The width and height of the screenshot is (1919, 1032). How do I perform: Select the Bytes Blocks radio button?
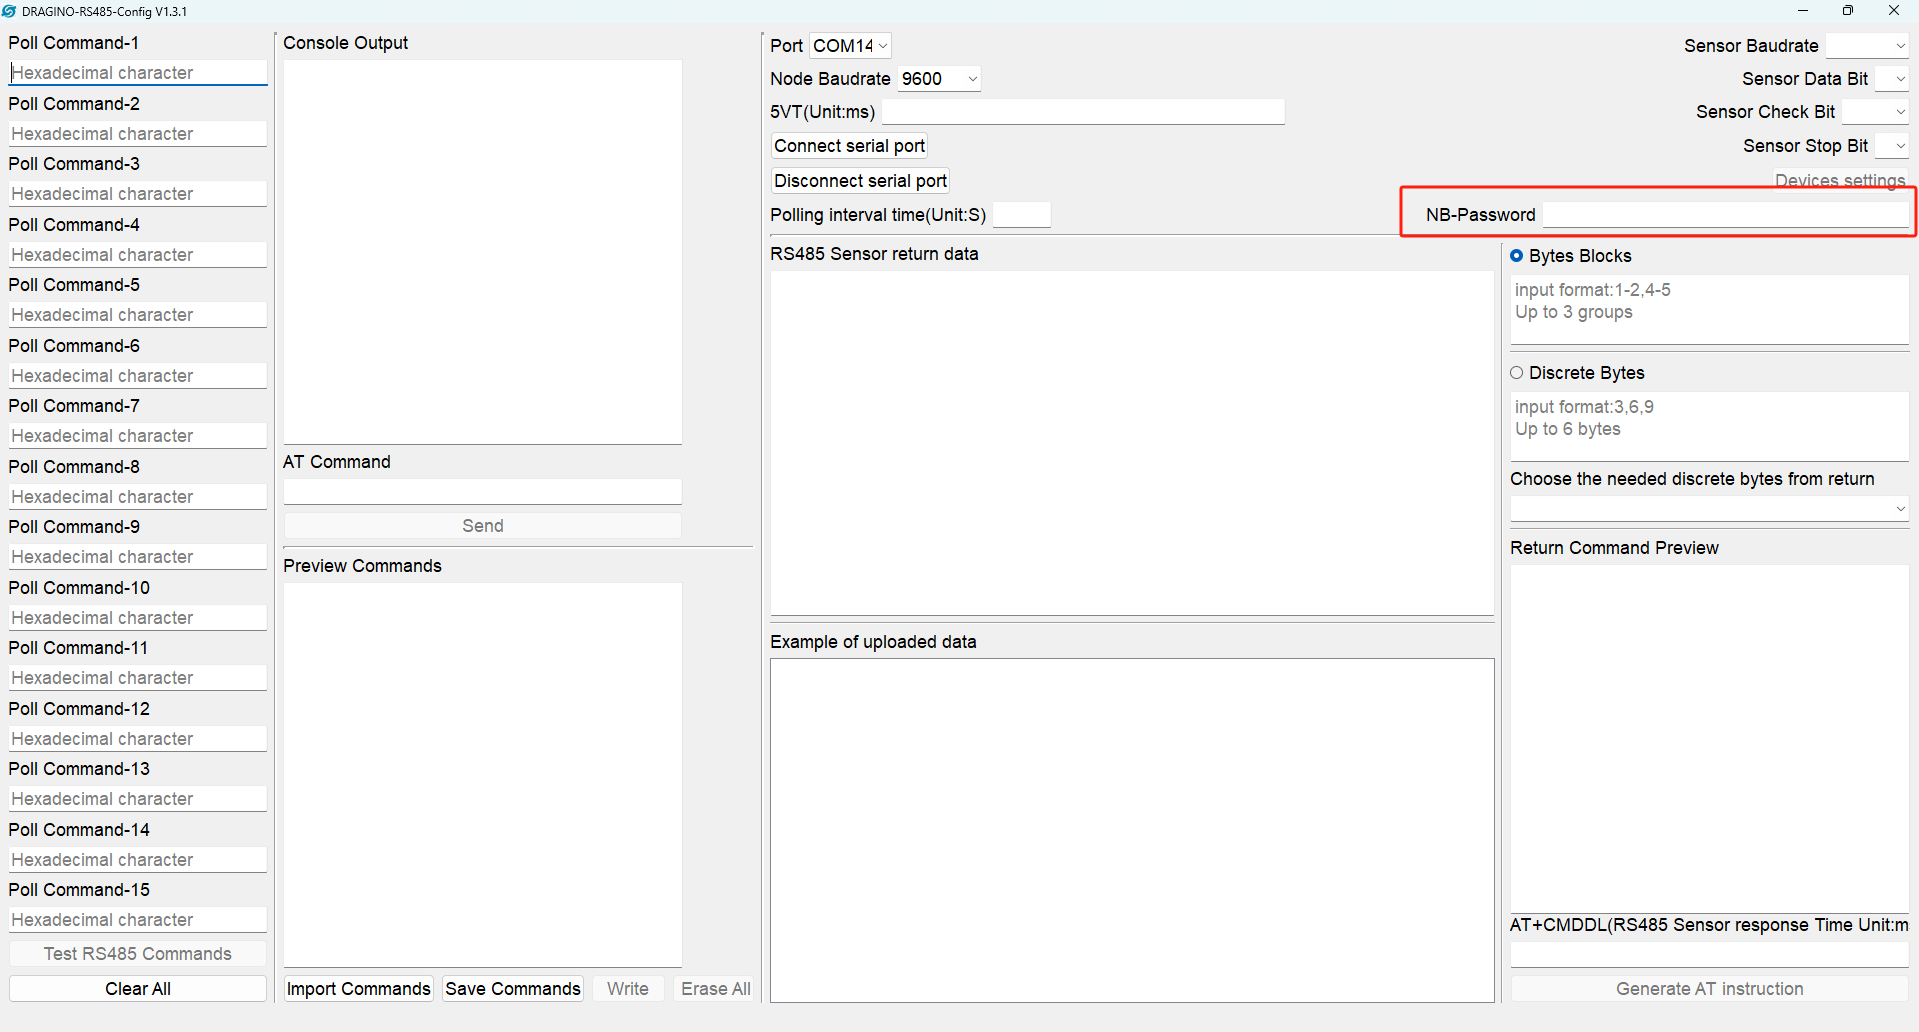1517,256
